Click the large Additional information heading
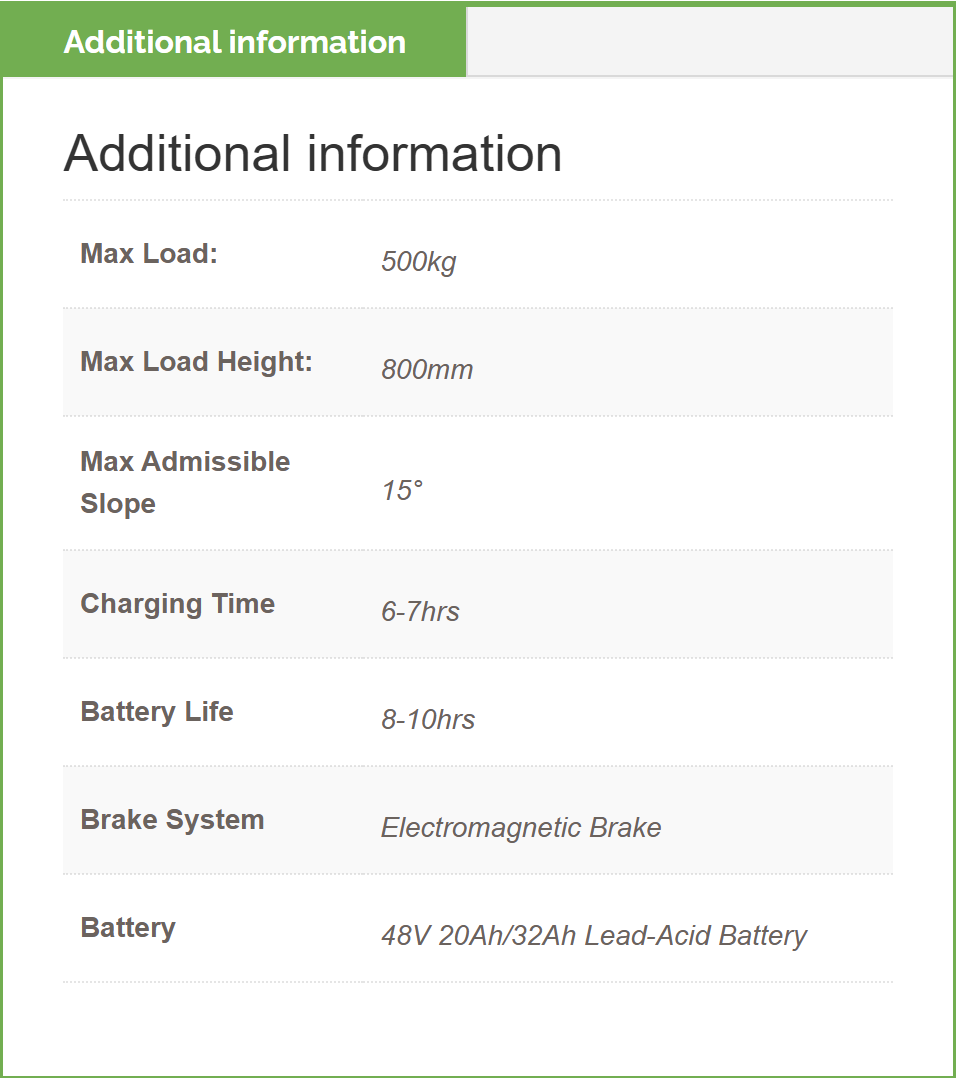The height and width of the screenshot is (1078, 956). (312, 154)
